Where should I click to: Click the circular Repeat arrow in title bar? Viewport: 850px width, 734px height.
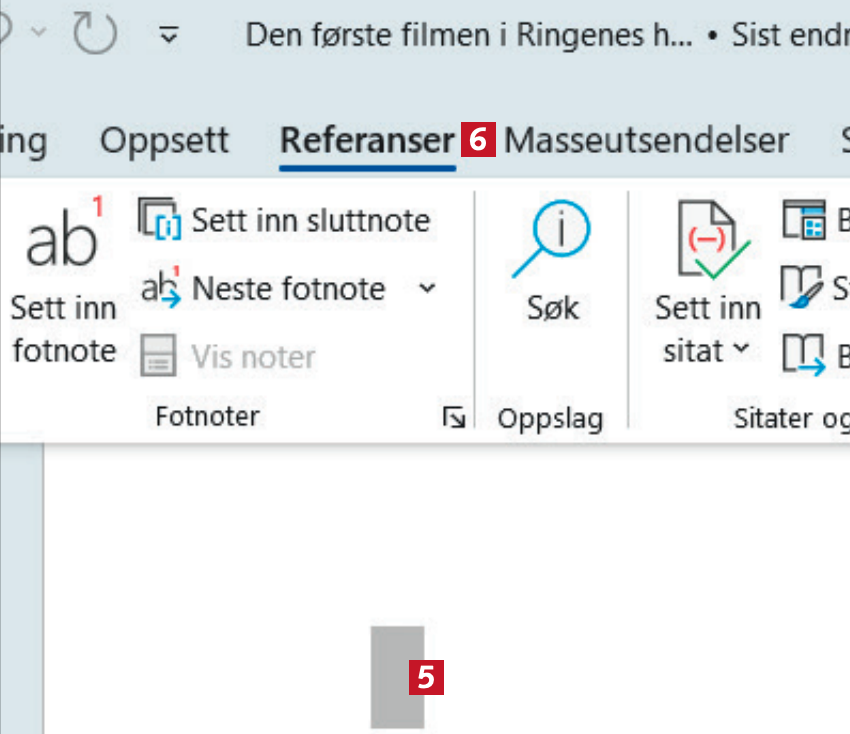click(94, 36)
